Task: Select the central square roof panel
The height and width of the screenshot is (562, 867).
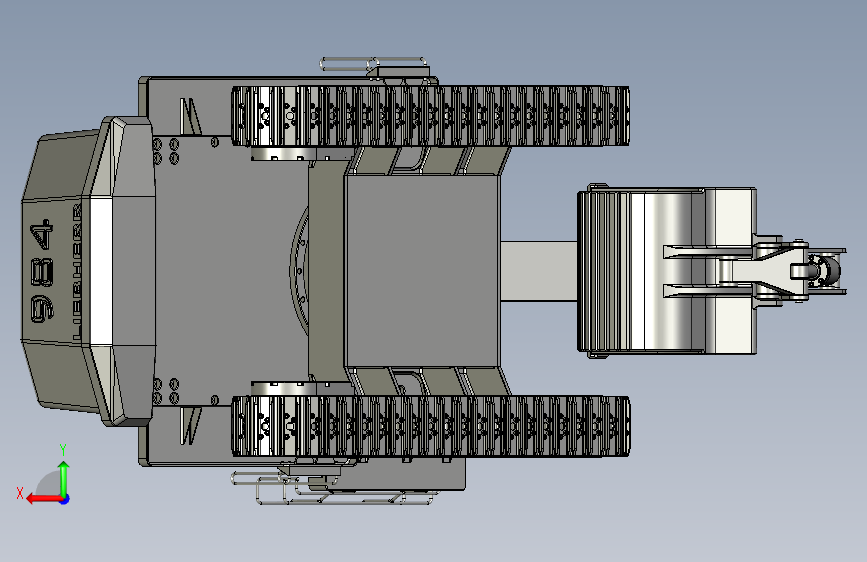Action: pyautogui.click(x=422, y=270)
